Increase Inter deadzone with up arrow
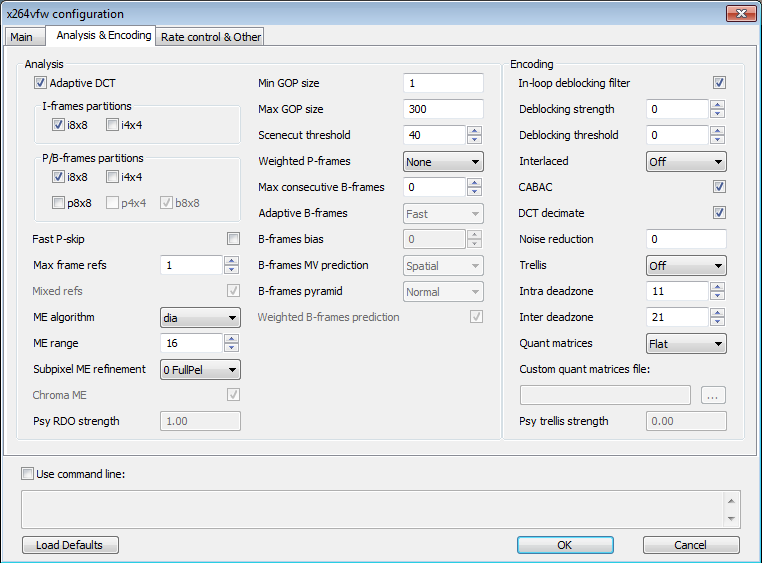Viewport: 762px width, 563px height. point(717,312)
